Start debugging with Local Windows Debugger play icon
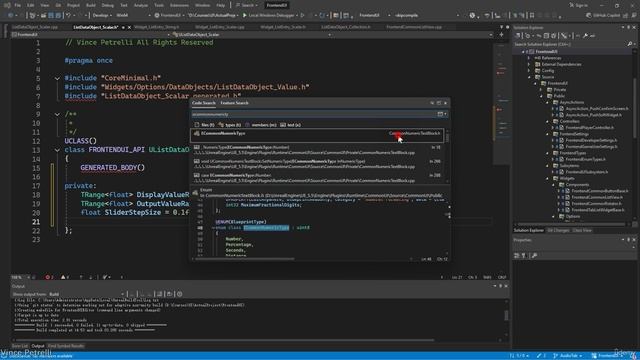The width and height of the screenshot is (640, 360). pyautogui.click(x=245, y=16)
